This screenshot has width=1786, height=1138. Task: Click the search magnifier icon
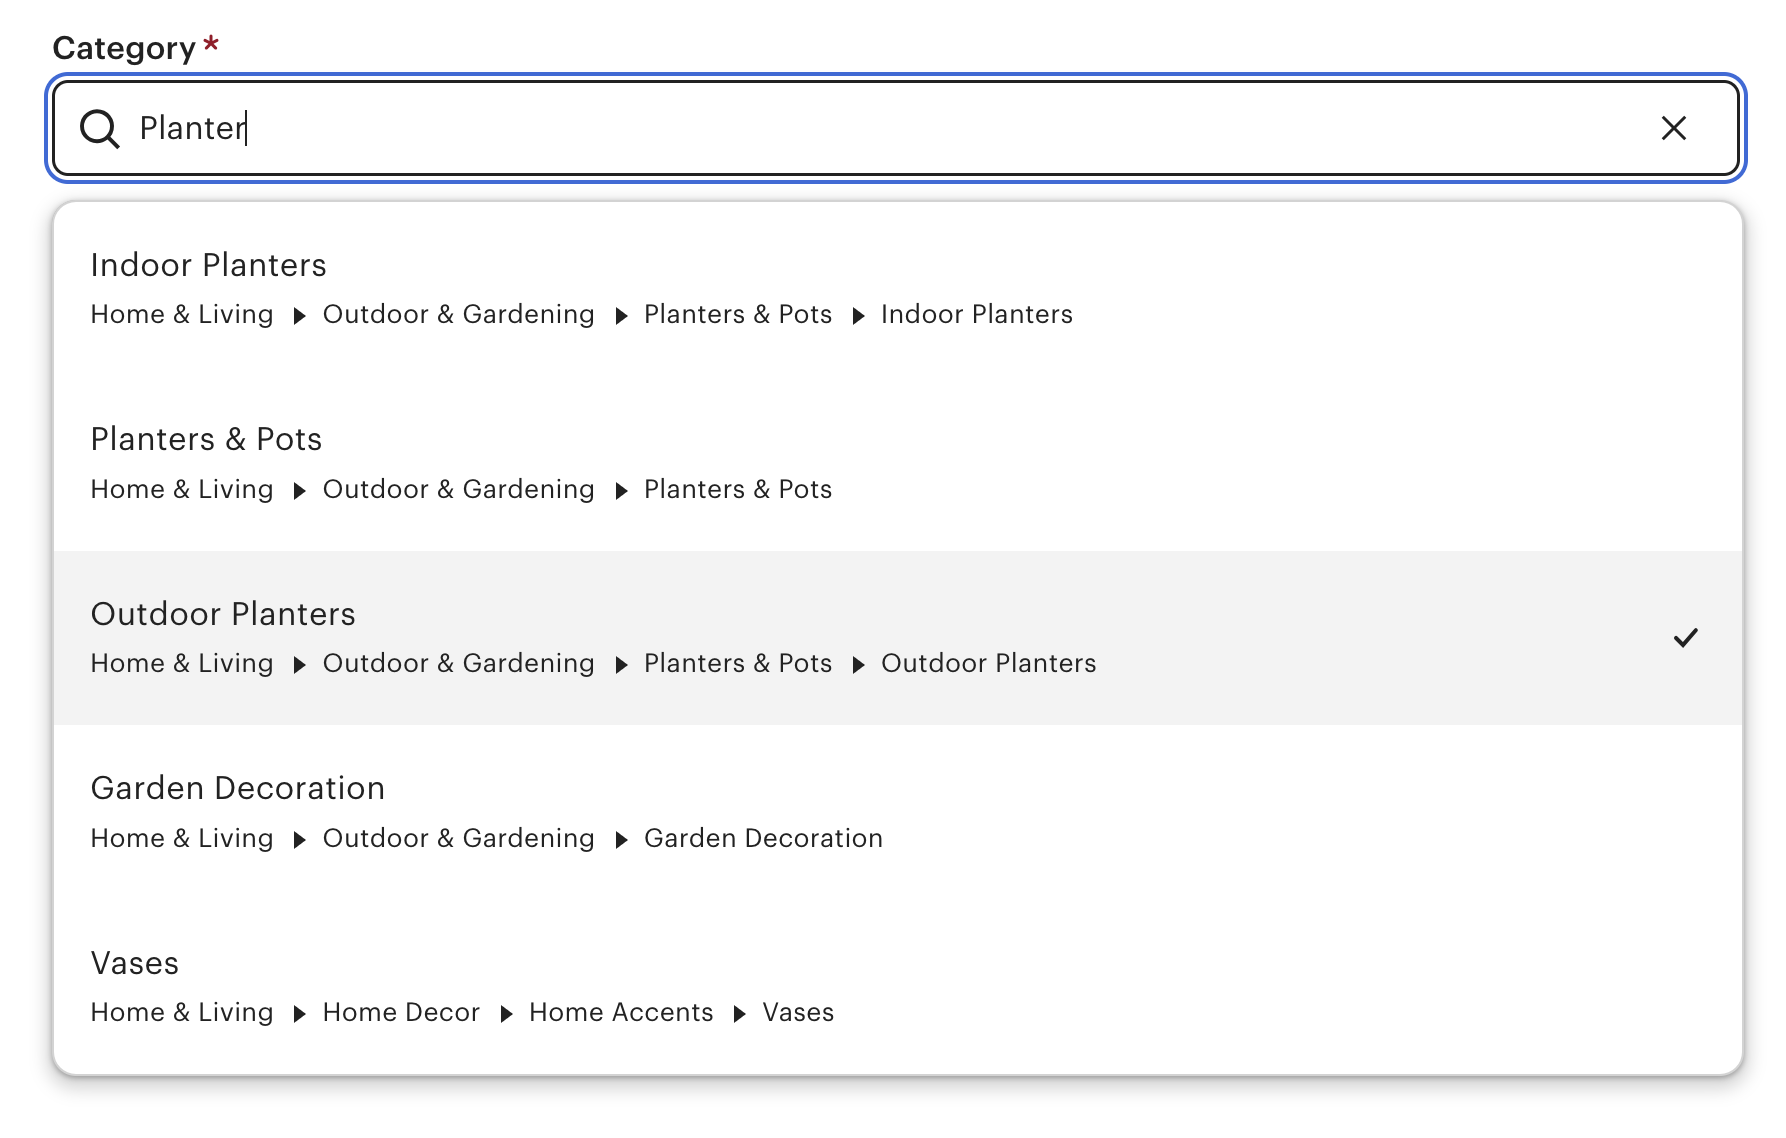coord(100,129)
